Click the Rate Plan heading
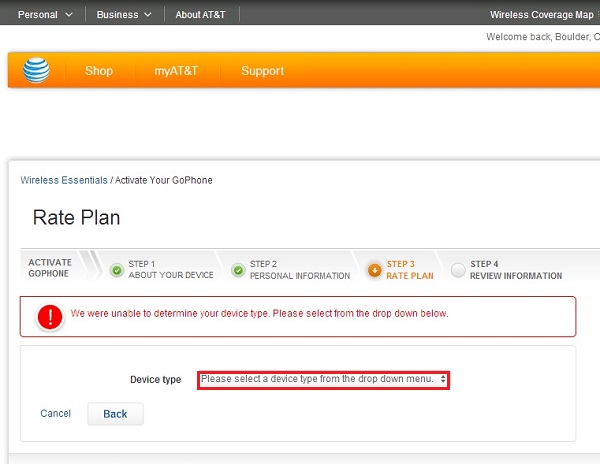Screen dimensions: 600x464 coord(77,218)
